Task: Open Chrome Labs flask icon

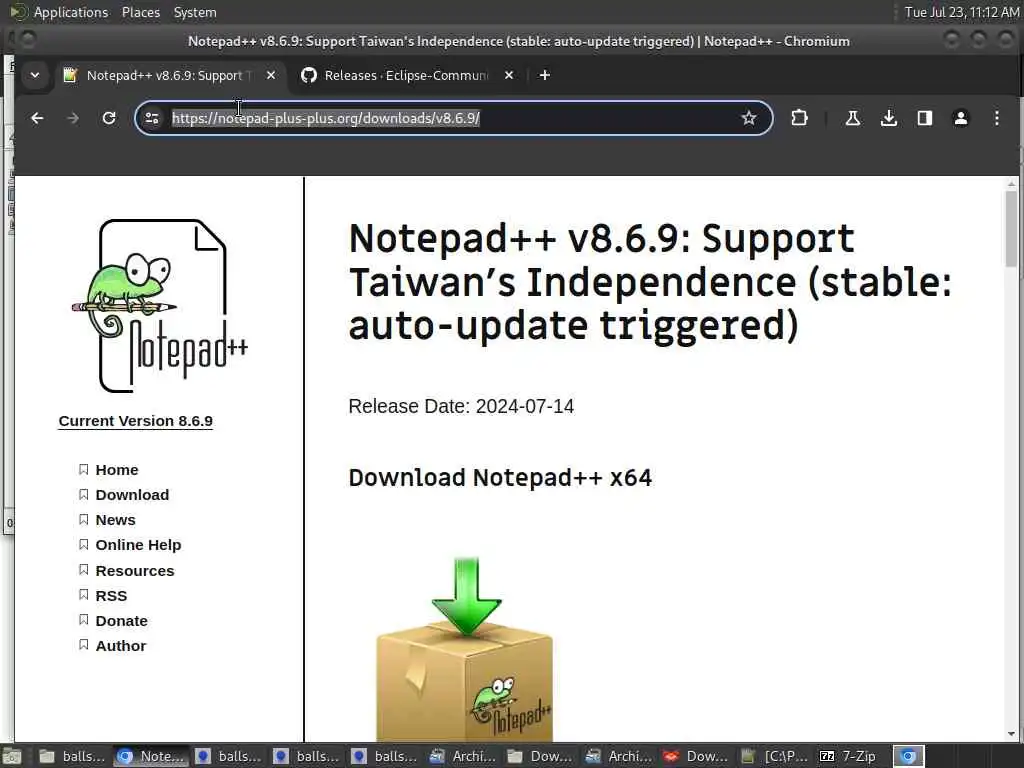Action: click(853, 118)
